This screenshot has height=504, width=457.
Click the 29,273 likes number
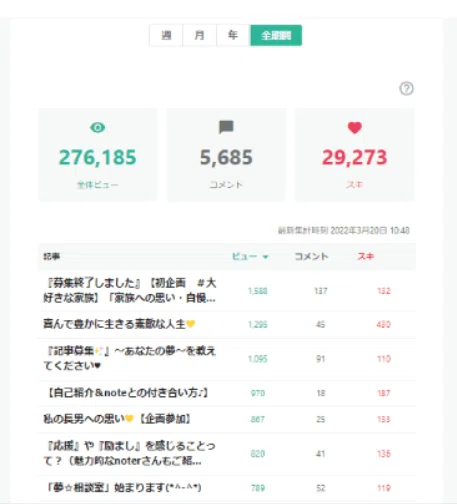click(355, 157)
